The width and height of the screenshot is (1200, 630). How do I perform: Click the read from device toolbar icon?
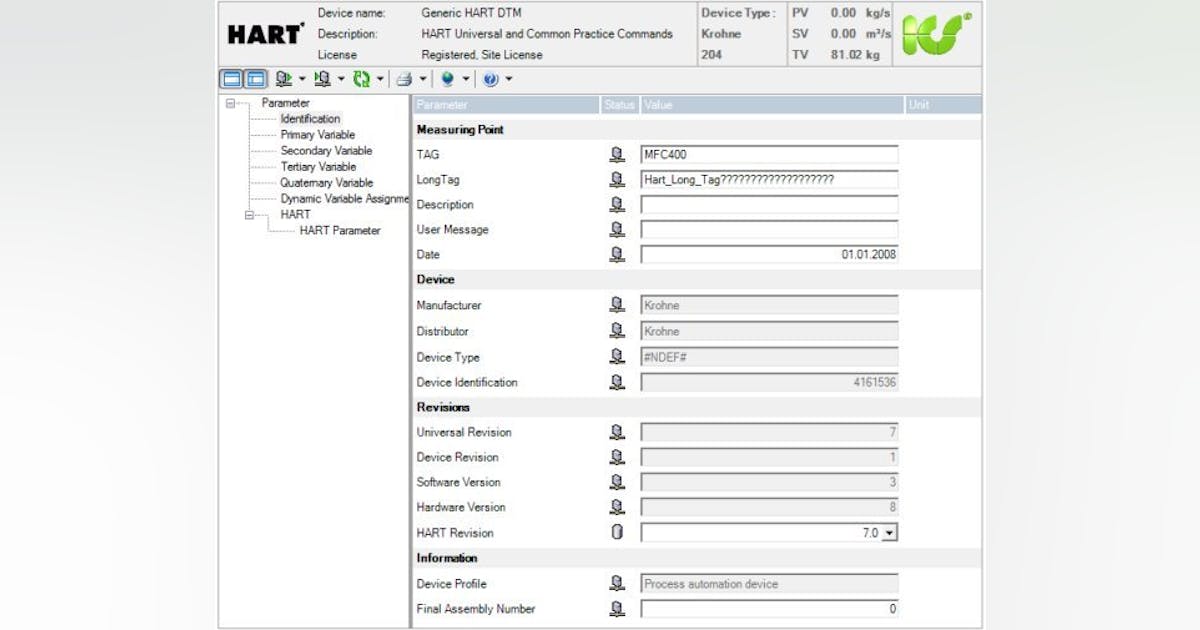click(x=285, y=79)
